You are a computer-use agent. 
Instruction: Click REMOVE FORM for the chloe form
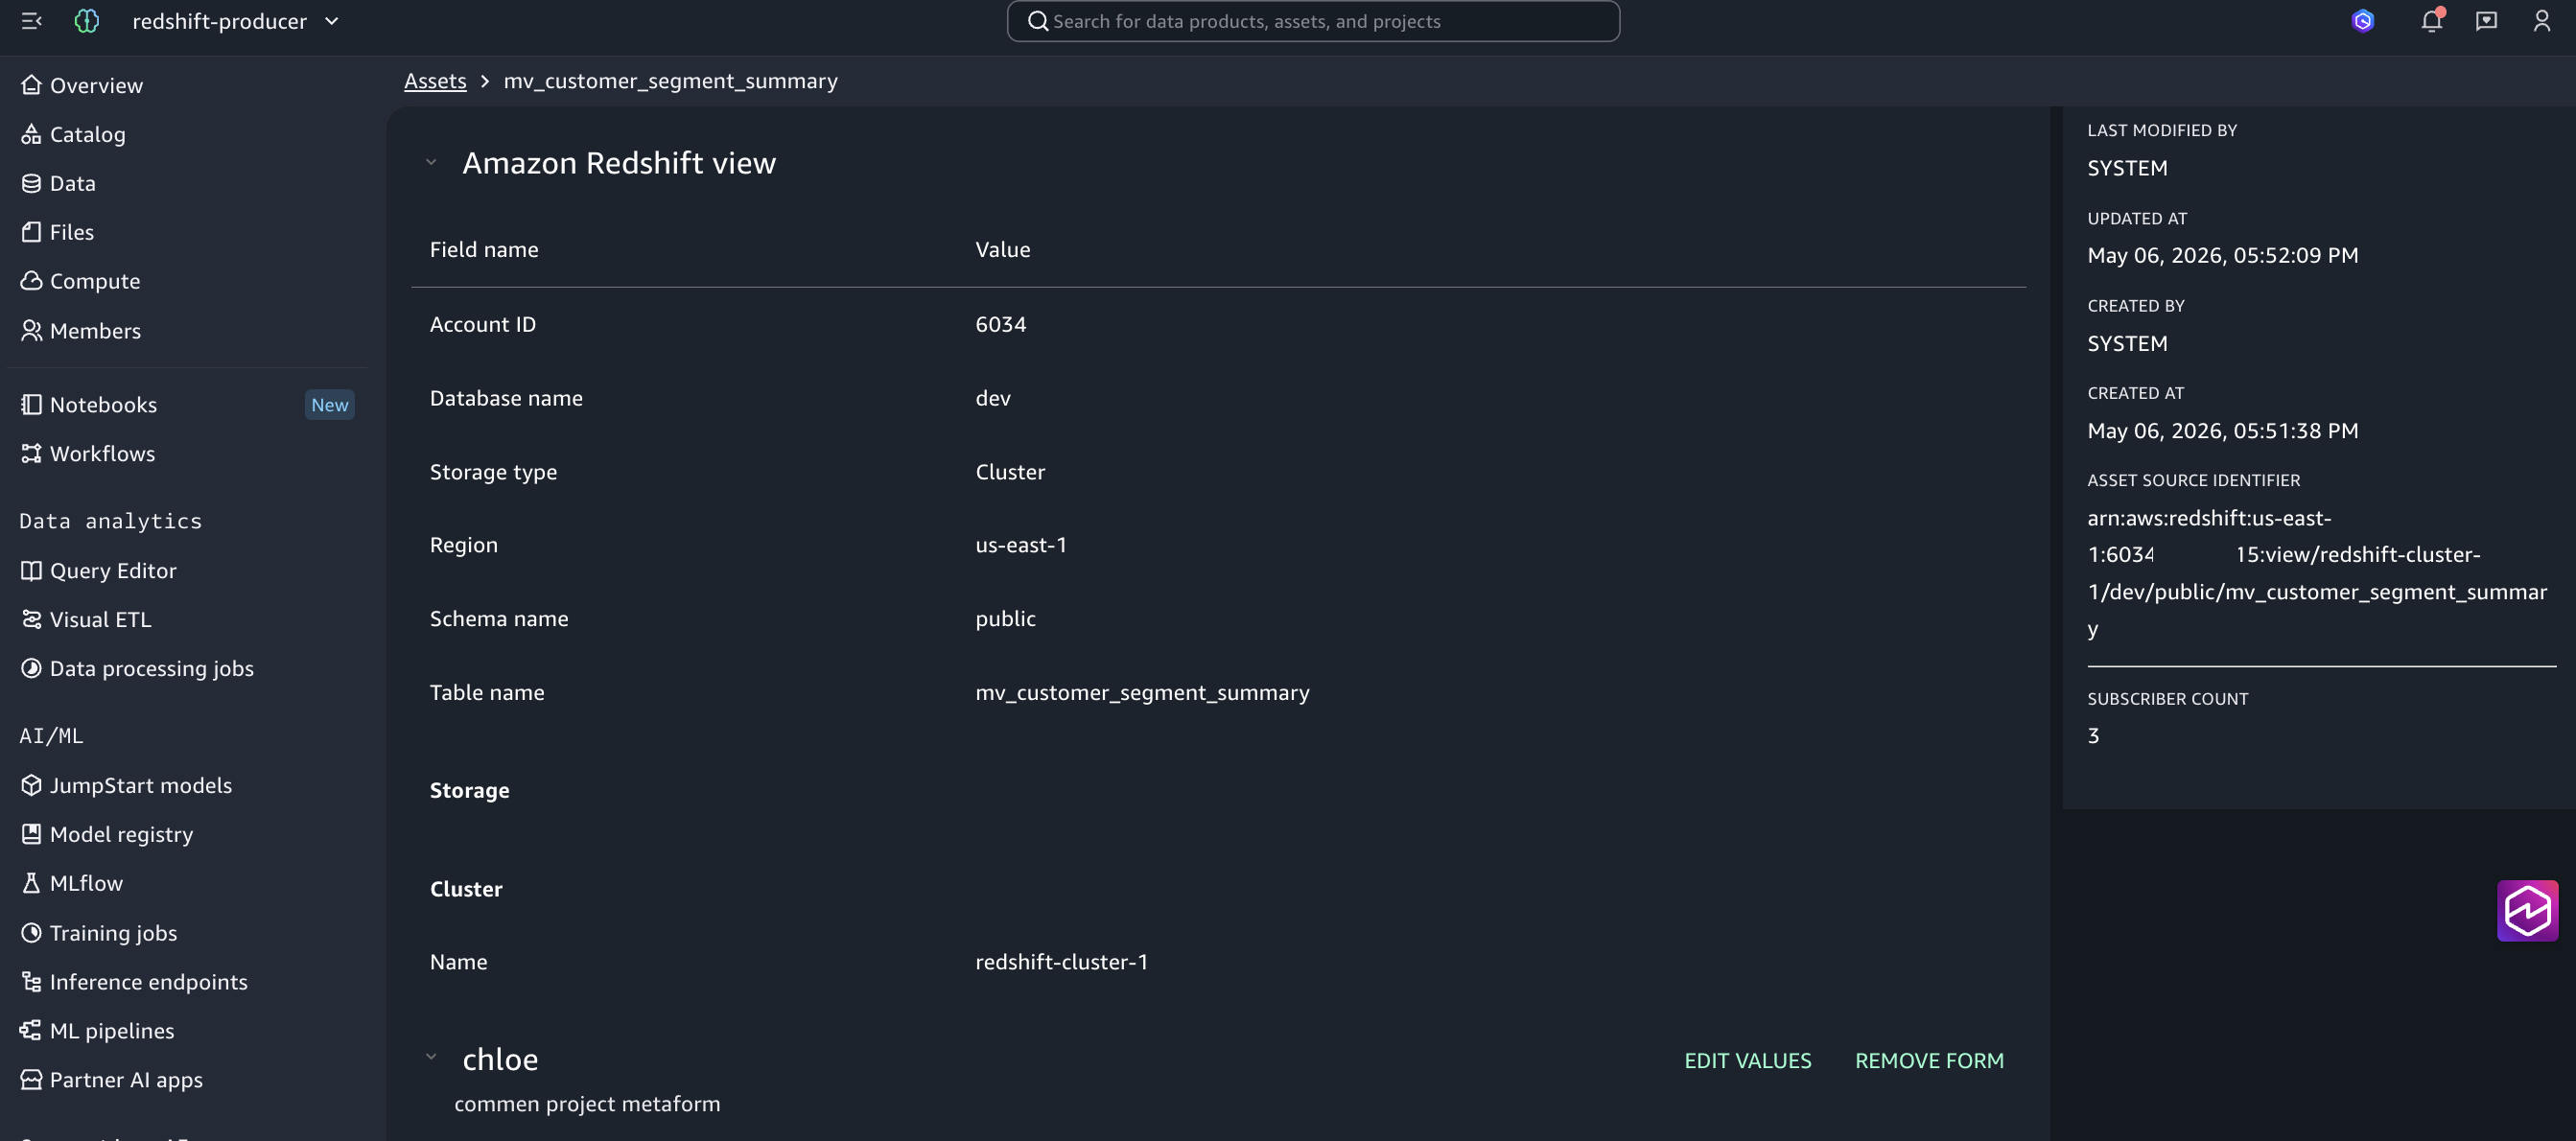[x=1930, y=1061]
